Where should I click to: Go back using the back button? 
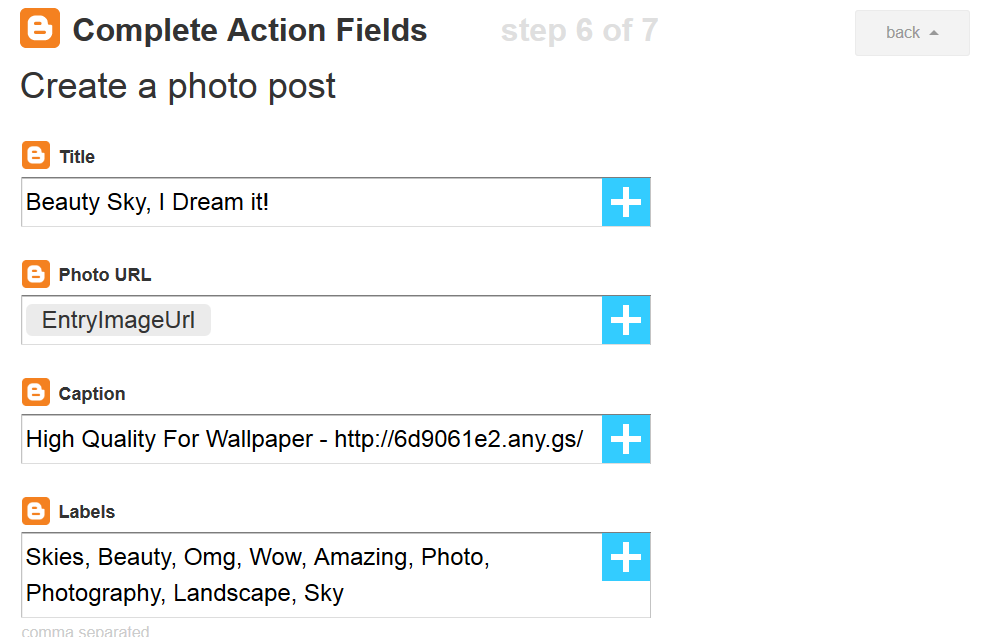(912, 33)
